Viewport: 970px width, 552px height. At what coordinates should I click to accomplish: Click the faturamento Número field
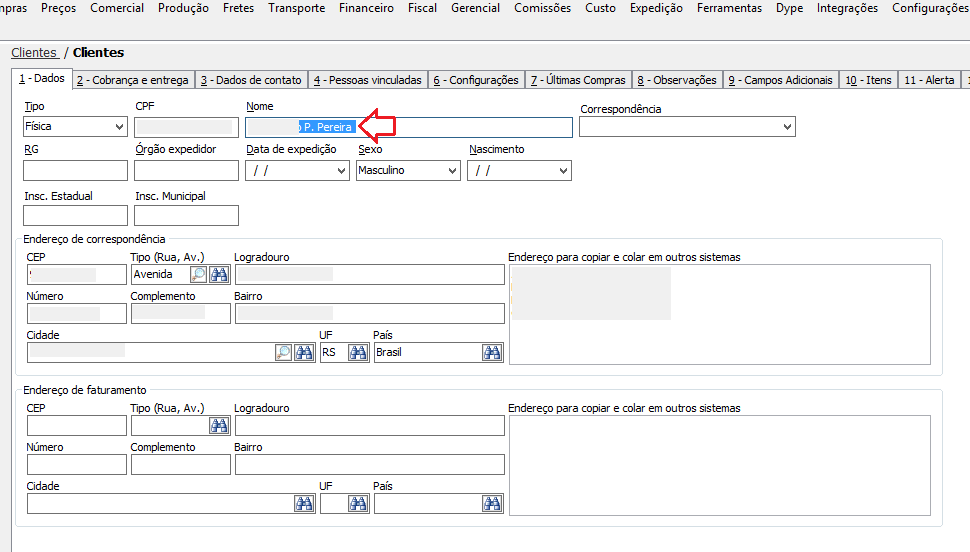pyautogui.click(x=77, y=465)
